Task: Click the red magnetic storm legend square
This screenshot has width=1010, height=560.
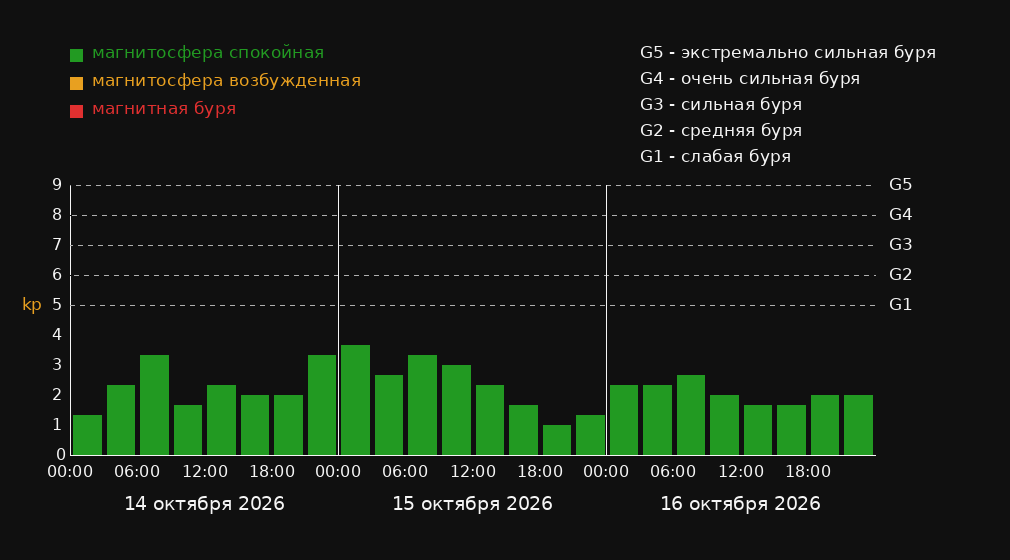Action: coord(76,111)
